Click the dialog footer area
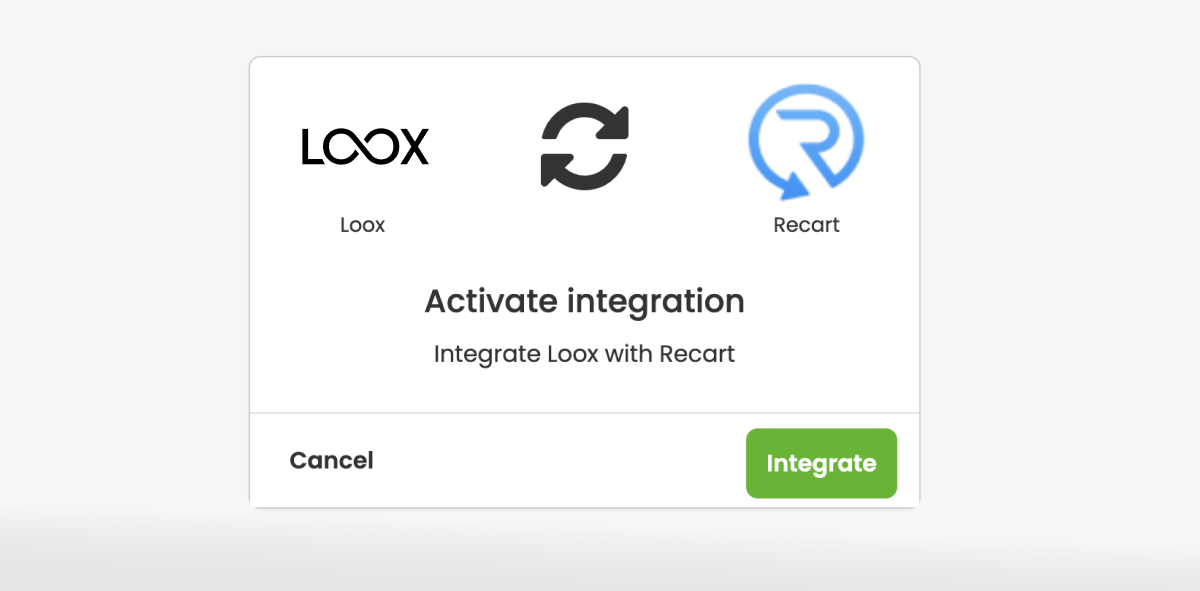Screen dimensions: 1200x591 (x=584, y=460)
